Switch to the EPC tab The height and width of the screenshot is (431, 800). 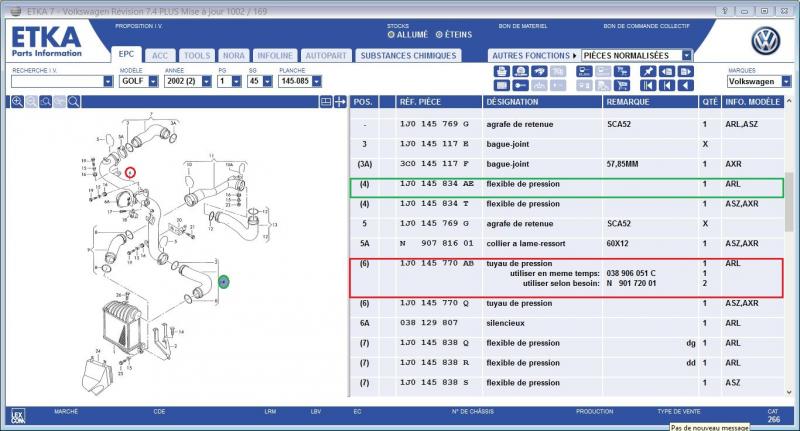pyautogui.click(x=126, y=54)
